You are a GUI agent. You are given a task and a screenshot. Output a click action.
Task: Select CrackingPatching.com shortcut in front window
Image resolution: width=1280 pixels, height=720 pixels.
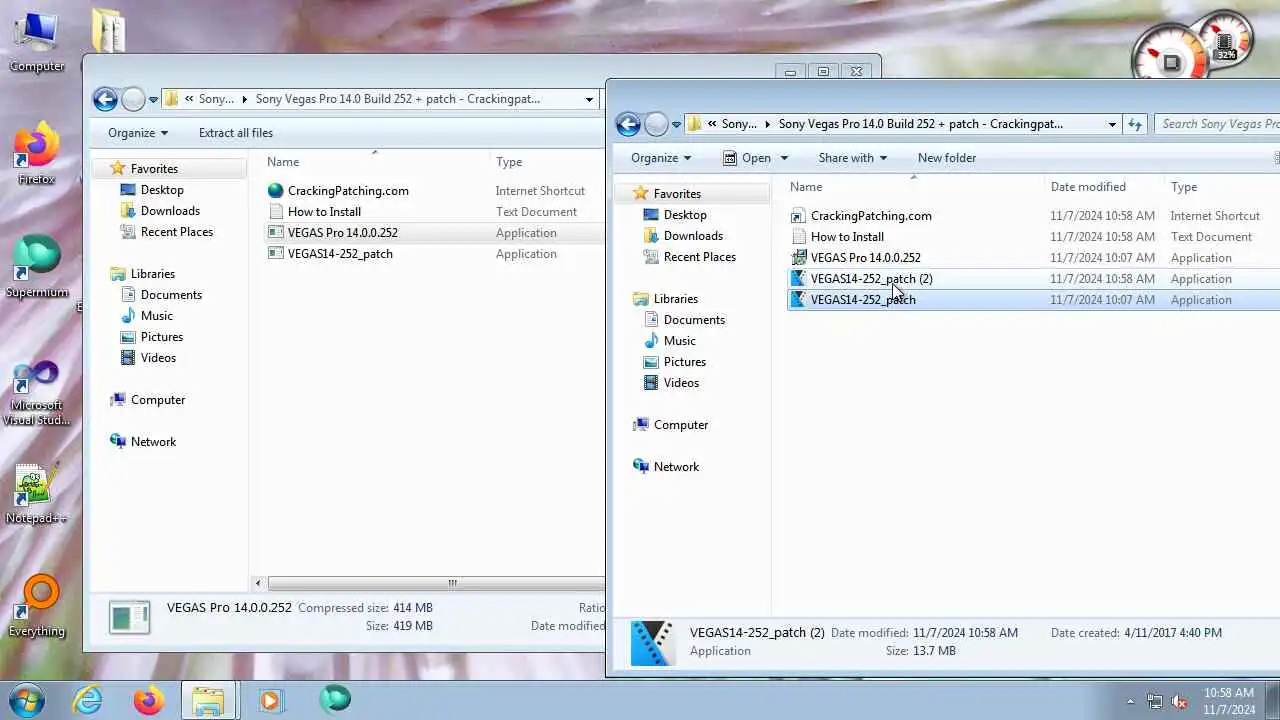871,216
